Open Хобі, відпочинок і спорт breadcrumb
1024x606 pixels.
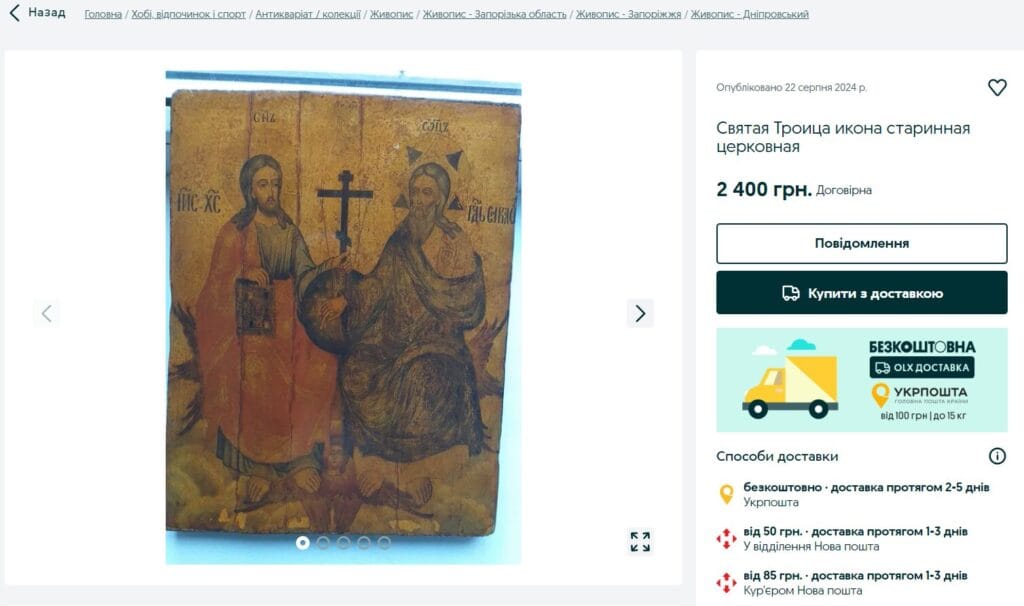coord(188,14)
